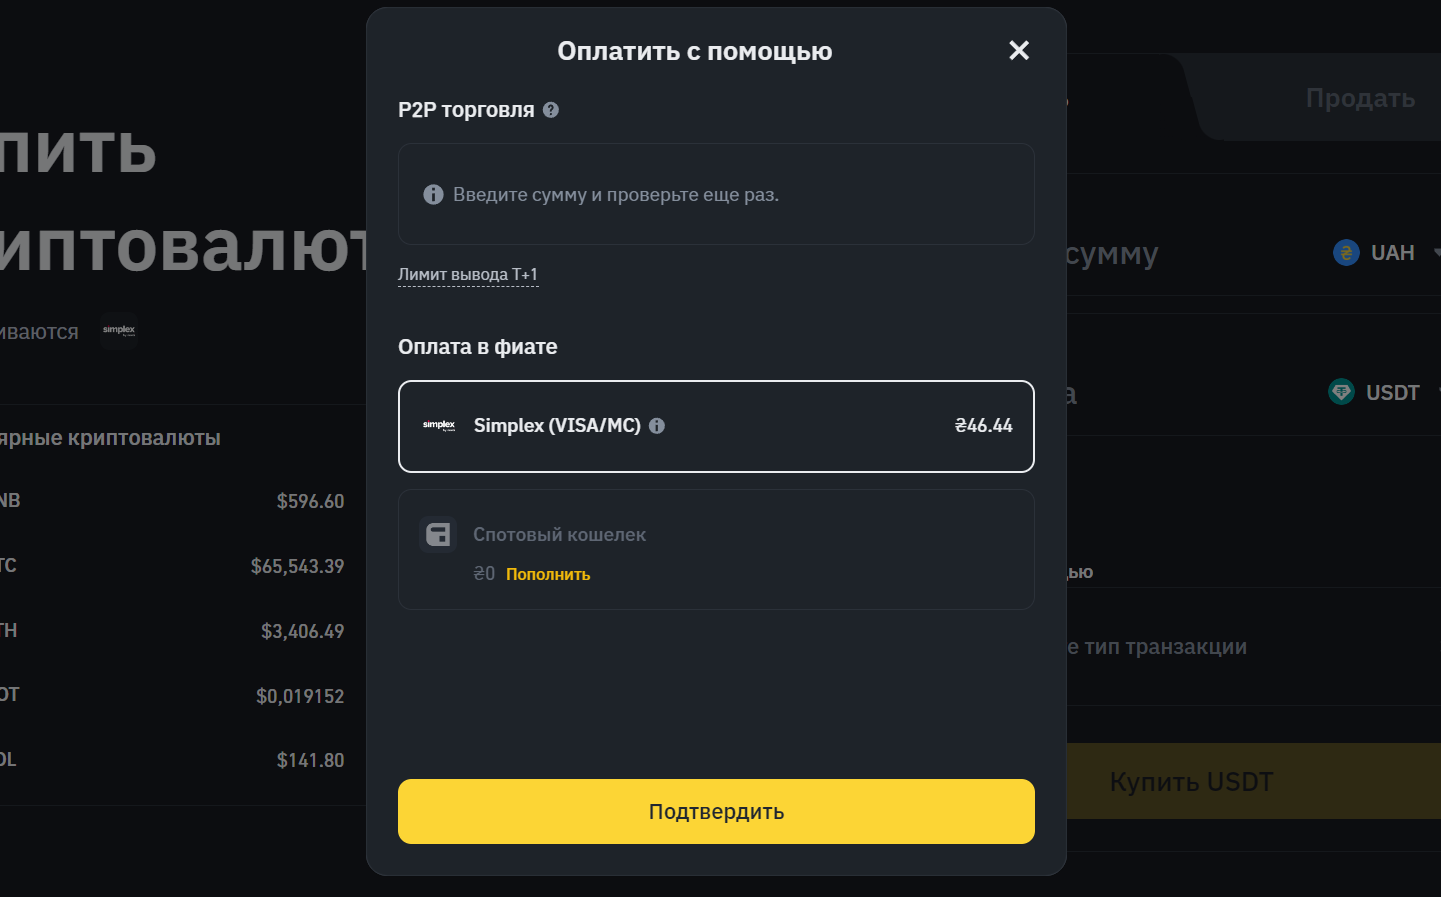Click the Спотовый кошелек wallet icon
The image size is (1441, 897).
pos(438,535)
